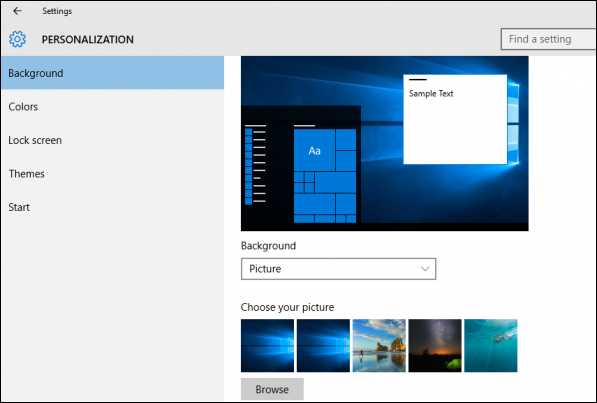Select the beach rocks wallpaper thumbnail
This screenshot has height=403, width=597.
point(379,345)
